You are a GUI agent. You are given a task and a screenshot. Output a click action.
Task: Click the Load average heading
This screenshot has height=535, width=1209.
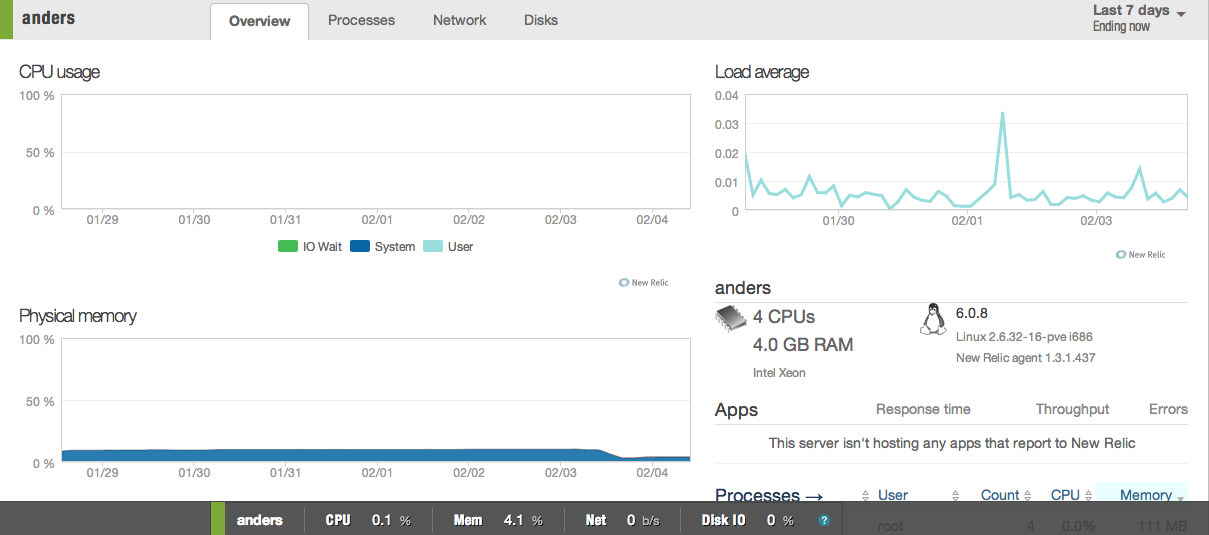(x=762, y=72)
